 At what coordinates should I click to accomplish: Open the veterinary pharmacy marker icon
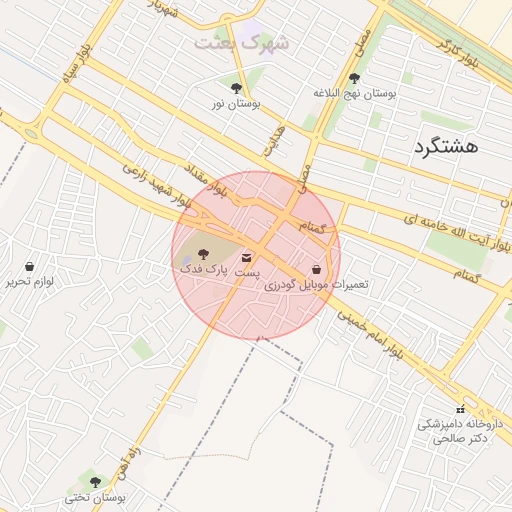pos(461,408)
